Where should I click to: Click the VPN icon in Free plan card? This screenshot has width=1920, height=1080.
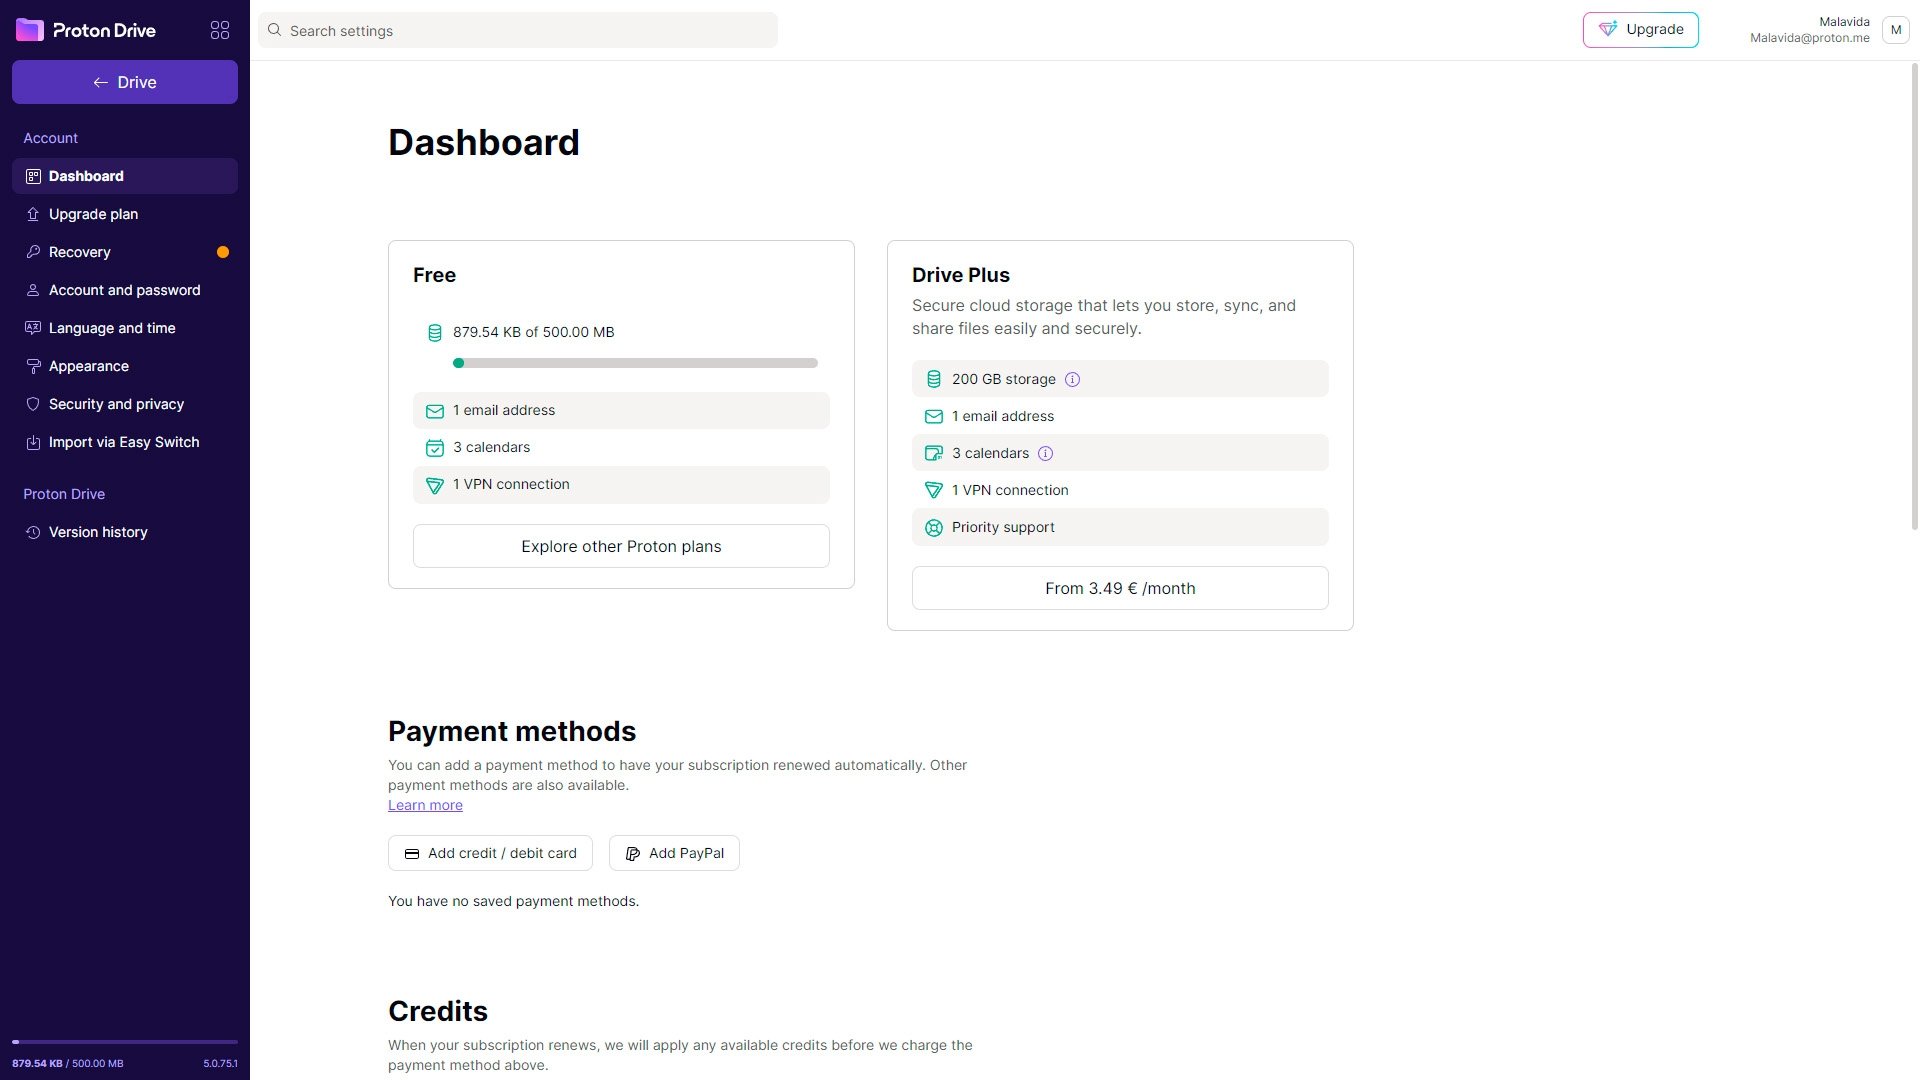pos(434,485)
